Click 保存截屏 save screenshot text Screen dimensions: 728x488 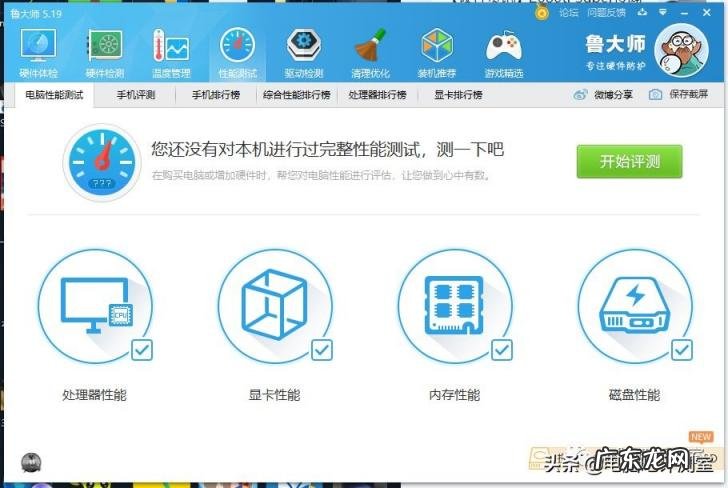pos(689,94)
